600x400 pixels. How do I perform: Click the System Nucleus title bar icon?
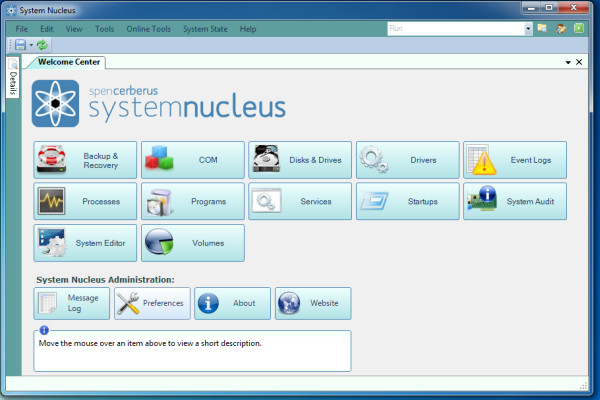(x=11, y=10)
